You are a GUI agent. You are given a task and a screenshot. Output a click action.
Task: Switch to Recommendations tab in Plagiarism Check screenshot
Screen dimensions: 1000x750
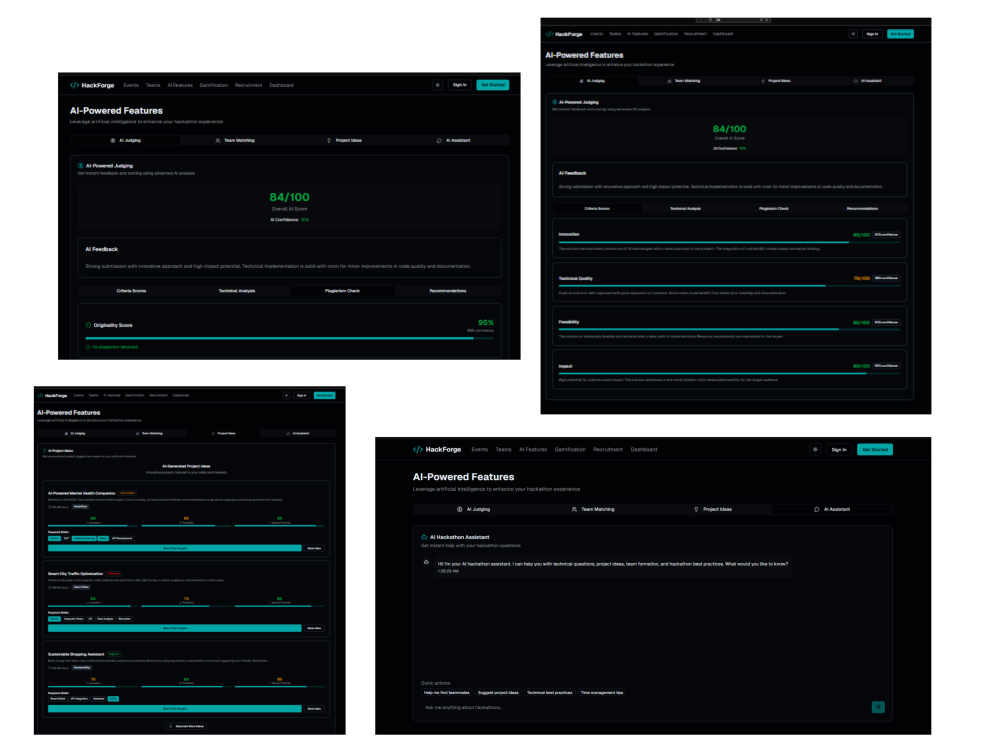point(448,291)
